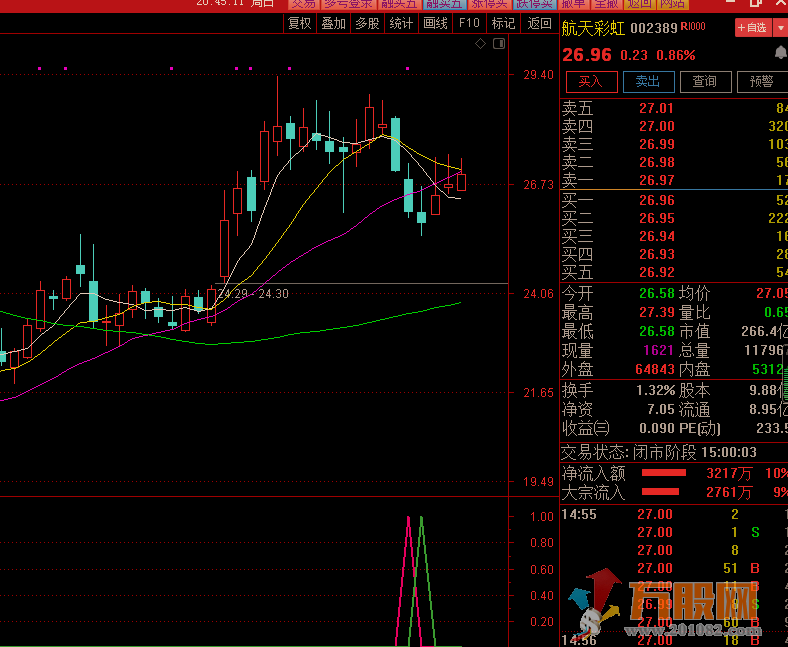Activate the 画线 drawing tool

tap(435, 23)
